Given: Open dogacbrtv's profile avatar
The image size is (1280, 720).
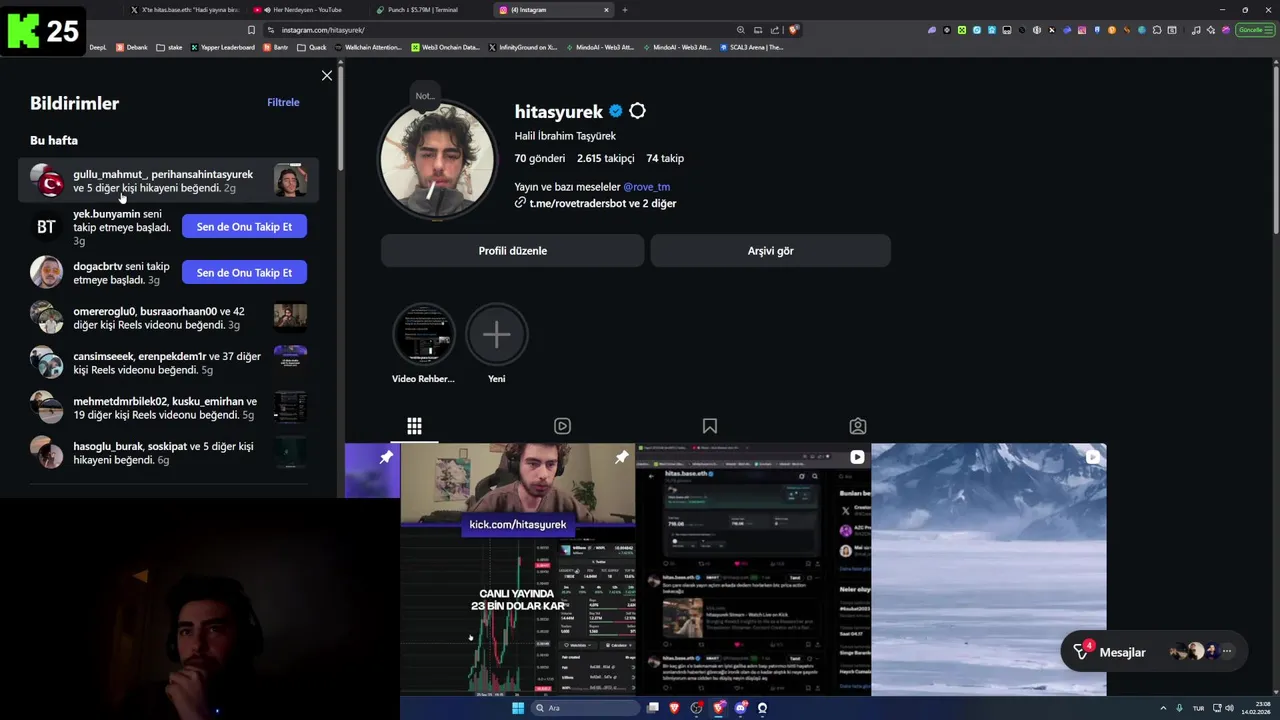Looking at the screenshot, I should pos(46,272).
